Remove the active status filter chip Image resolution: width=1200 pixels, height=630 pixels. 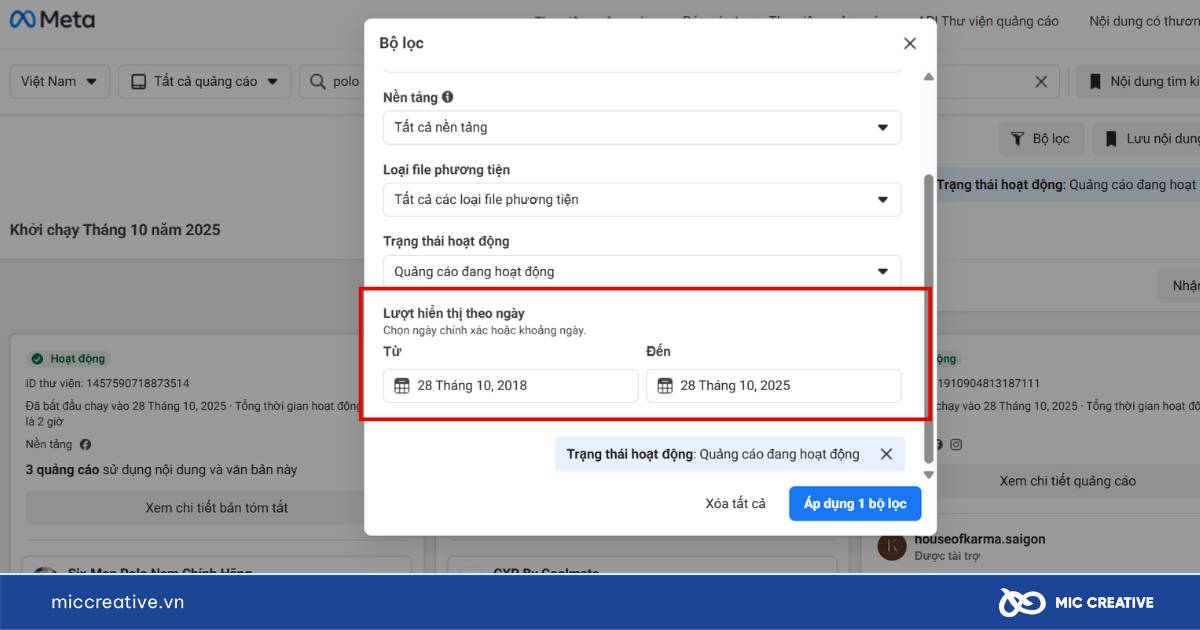(x=886, y=453)
